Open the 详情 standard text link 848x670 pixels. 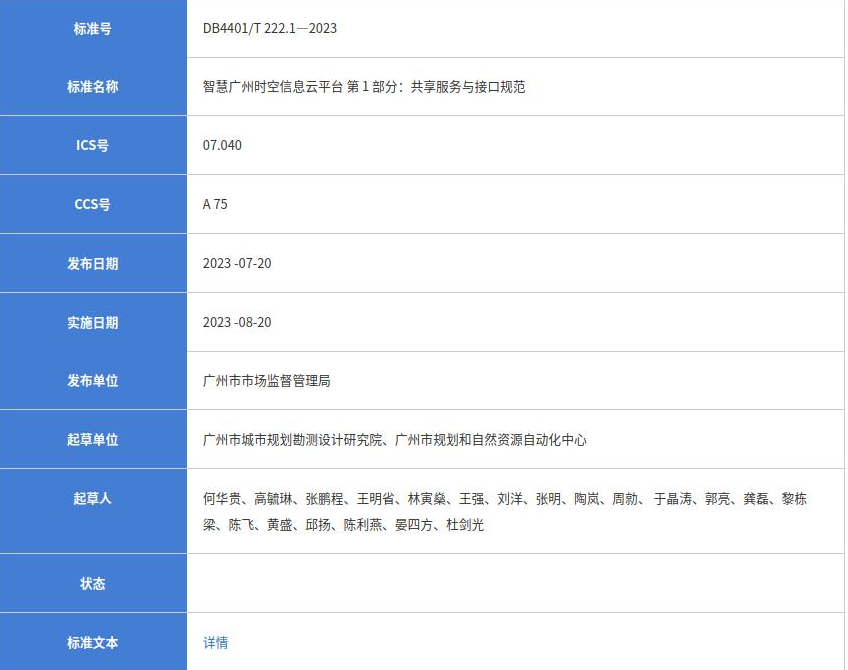215,642
